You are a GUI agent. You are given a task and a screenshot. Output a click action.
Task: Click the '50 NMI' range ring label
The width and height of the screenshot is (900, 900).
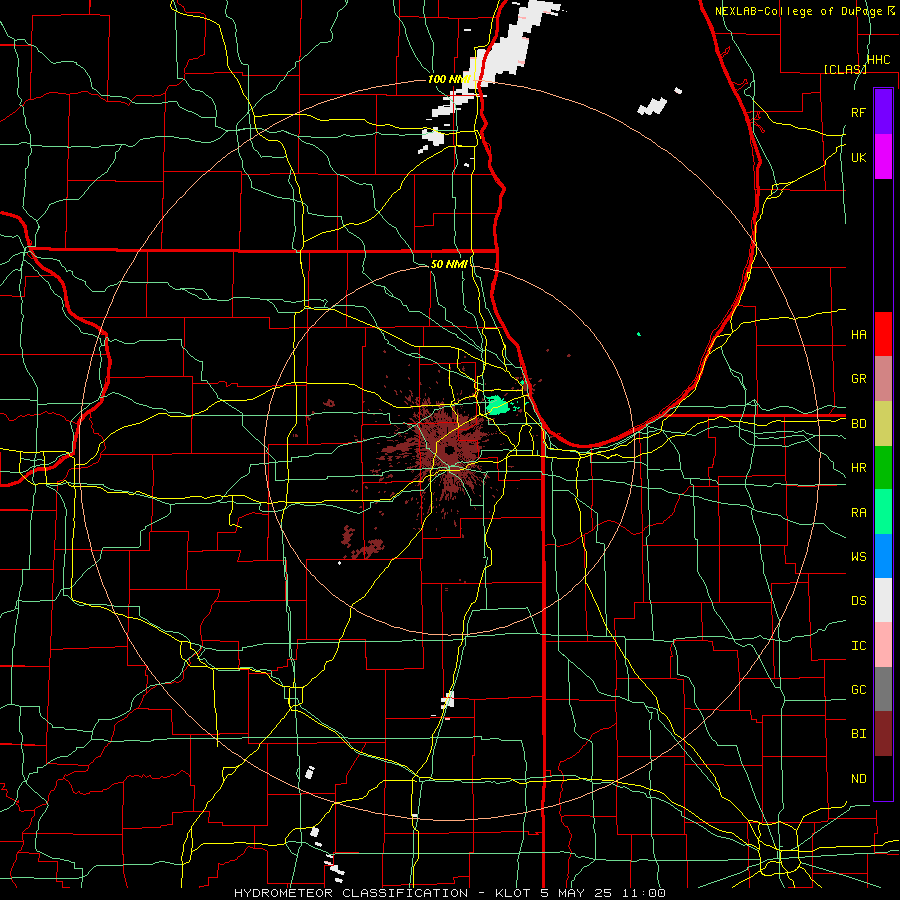click(x=449, y=264)
